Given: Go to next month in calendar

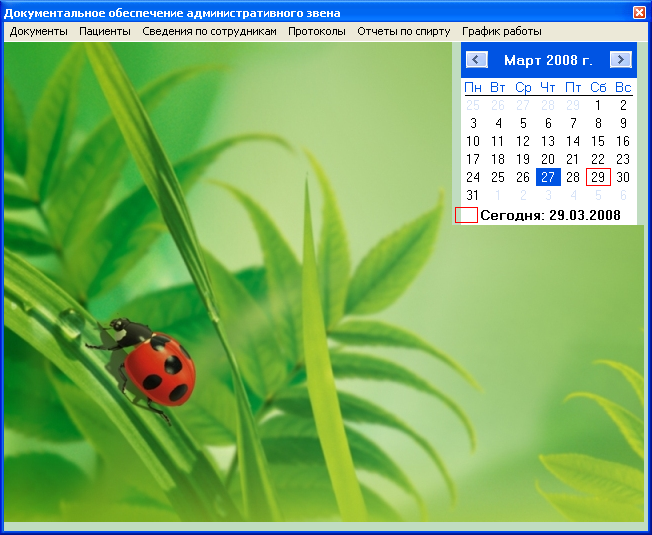Looking at the screenshot, I should [620, 59].
